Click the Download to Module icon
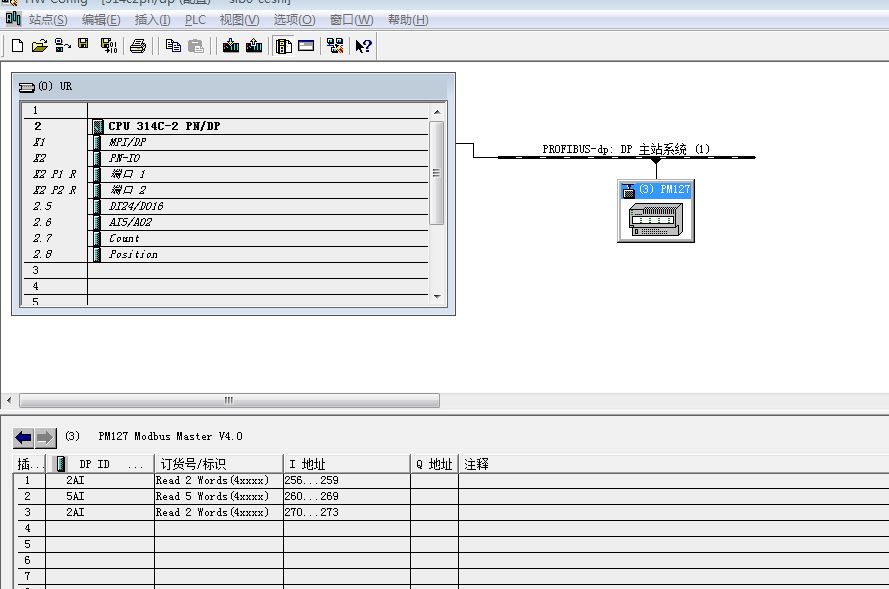 [231, 46]
